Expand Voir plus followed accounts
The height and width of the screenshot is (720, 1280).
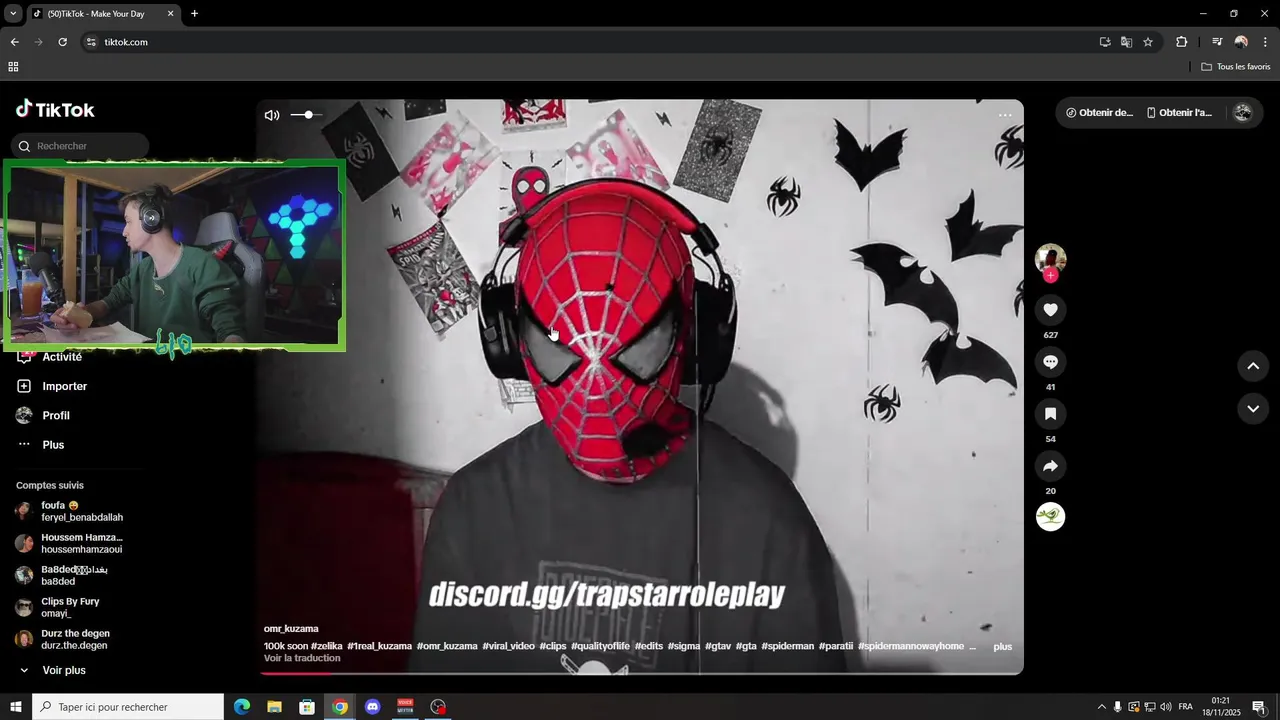[64, 670]
